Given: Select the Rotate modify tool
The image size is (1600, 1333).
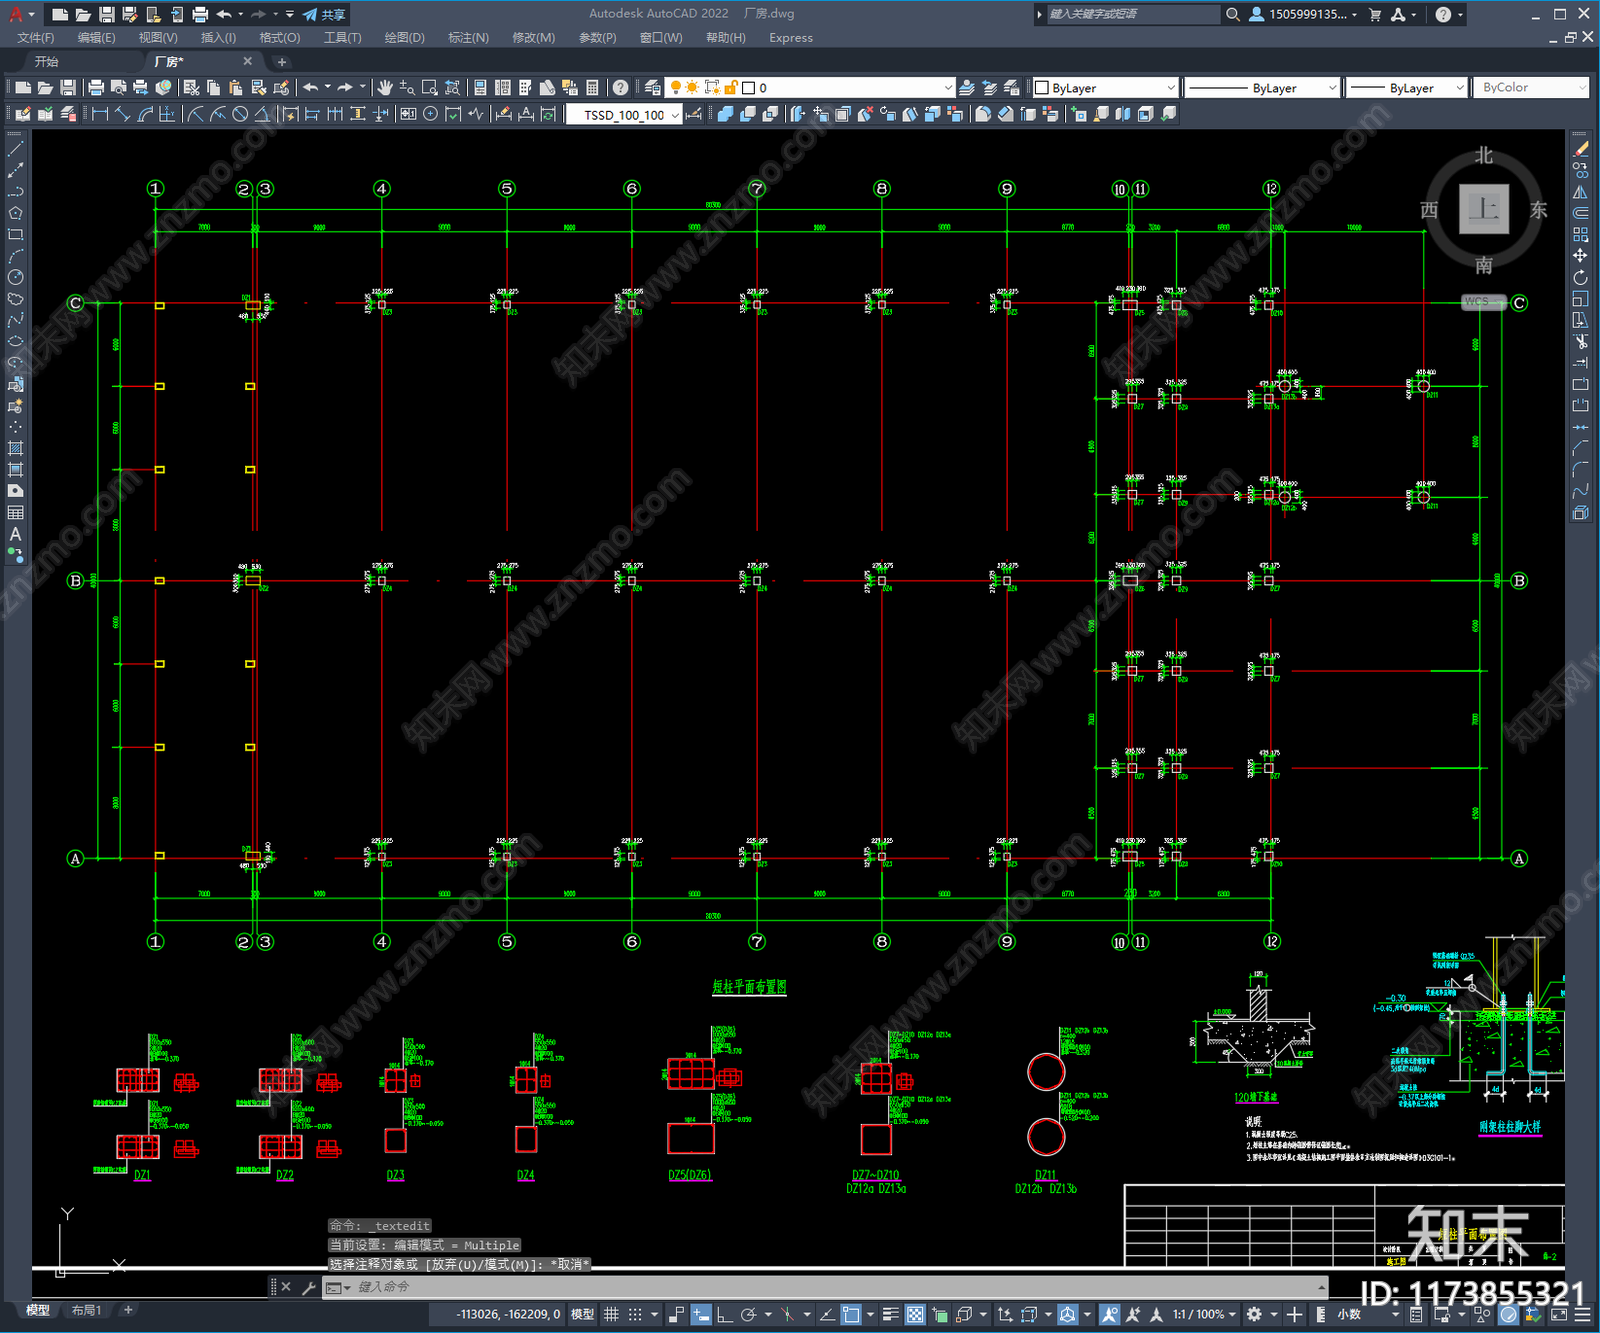Looking at the screenshot, I should 1580,277.
